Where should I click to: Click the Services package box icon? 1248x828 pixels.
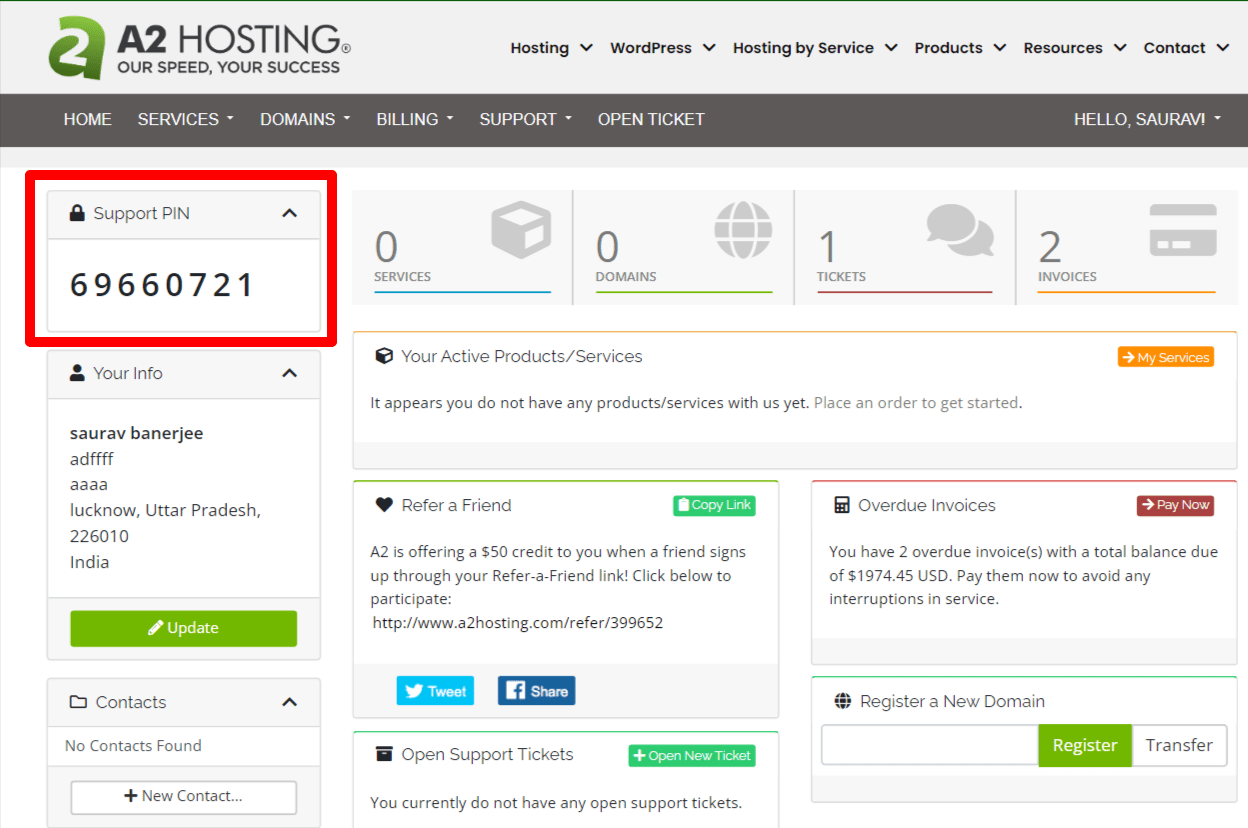click(x=519, y=230)
